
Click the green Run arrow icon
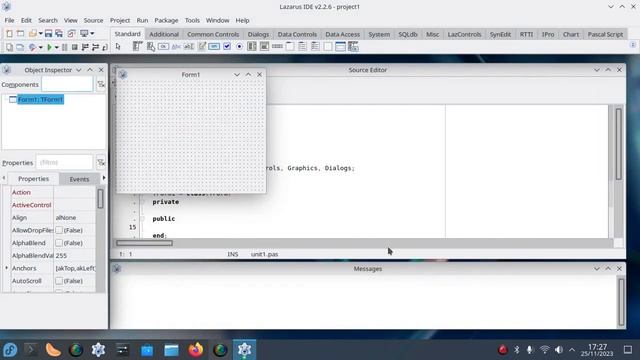(x=49, y=47)
